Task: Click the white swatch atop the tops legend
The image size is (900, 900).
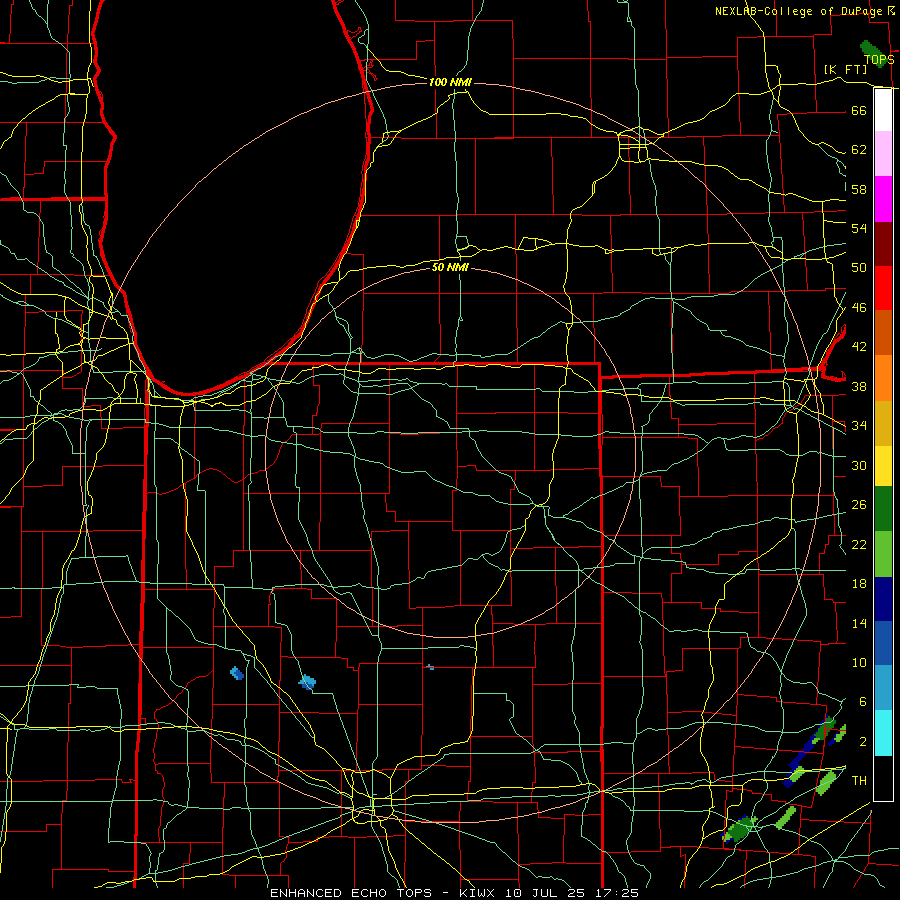Action: click(883, 110)
